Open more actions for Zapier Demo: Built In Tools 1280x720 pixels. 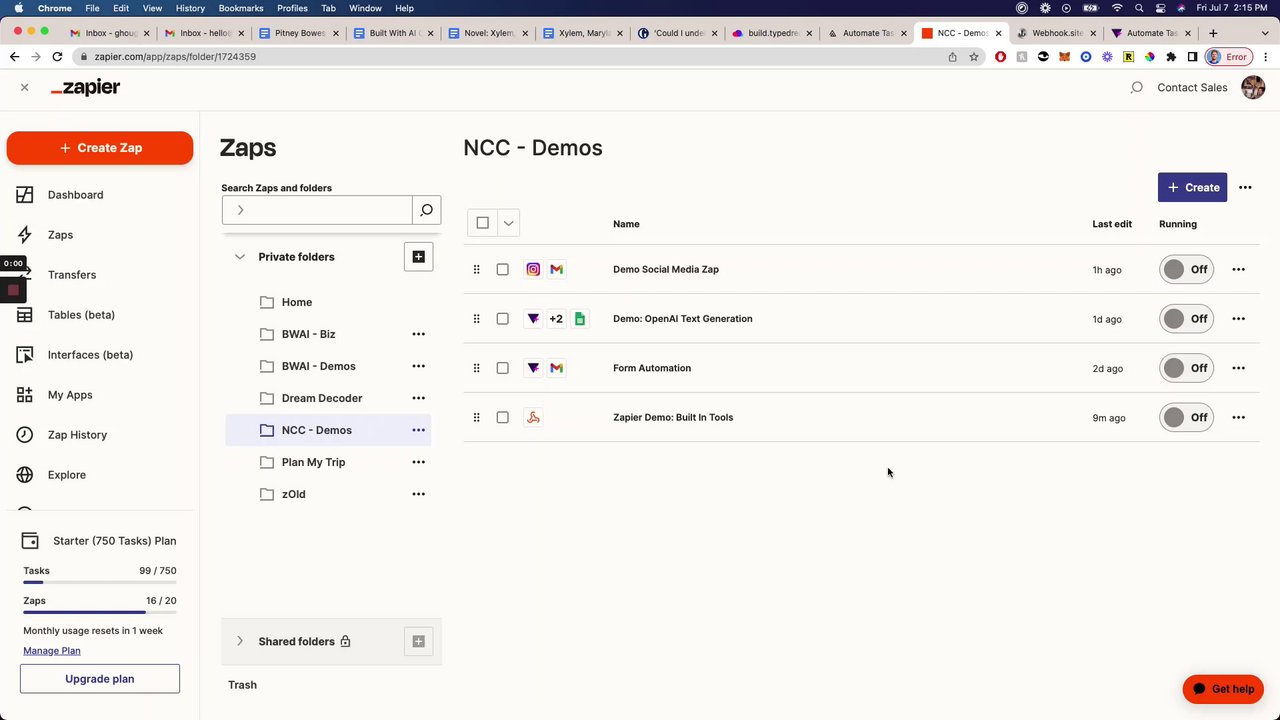(1238, 417)
